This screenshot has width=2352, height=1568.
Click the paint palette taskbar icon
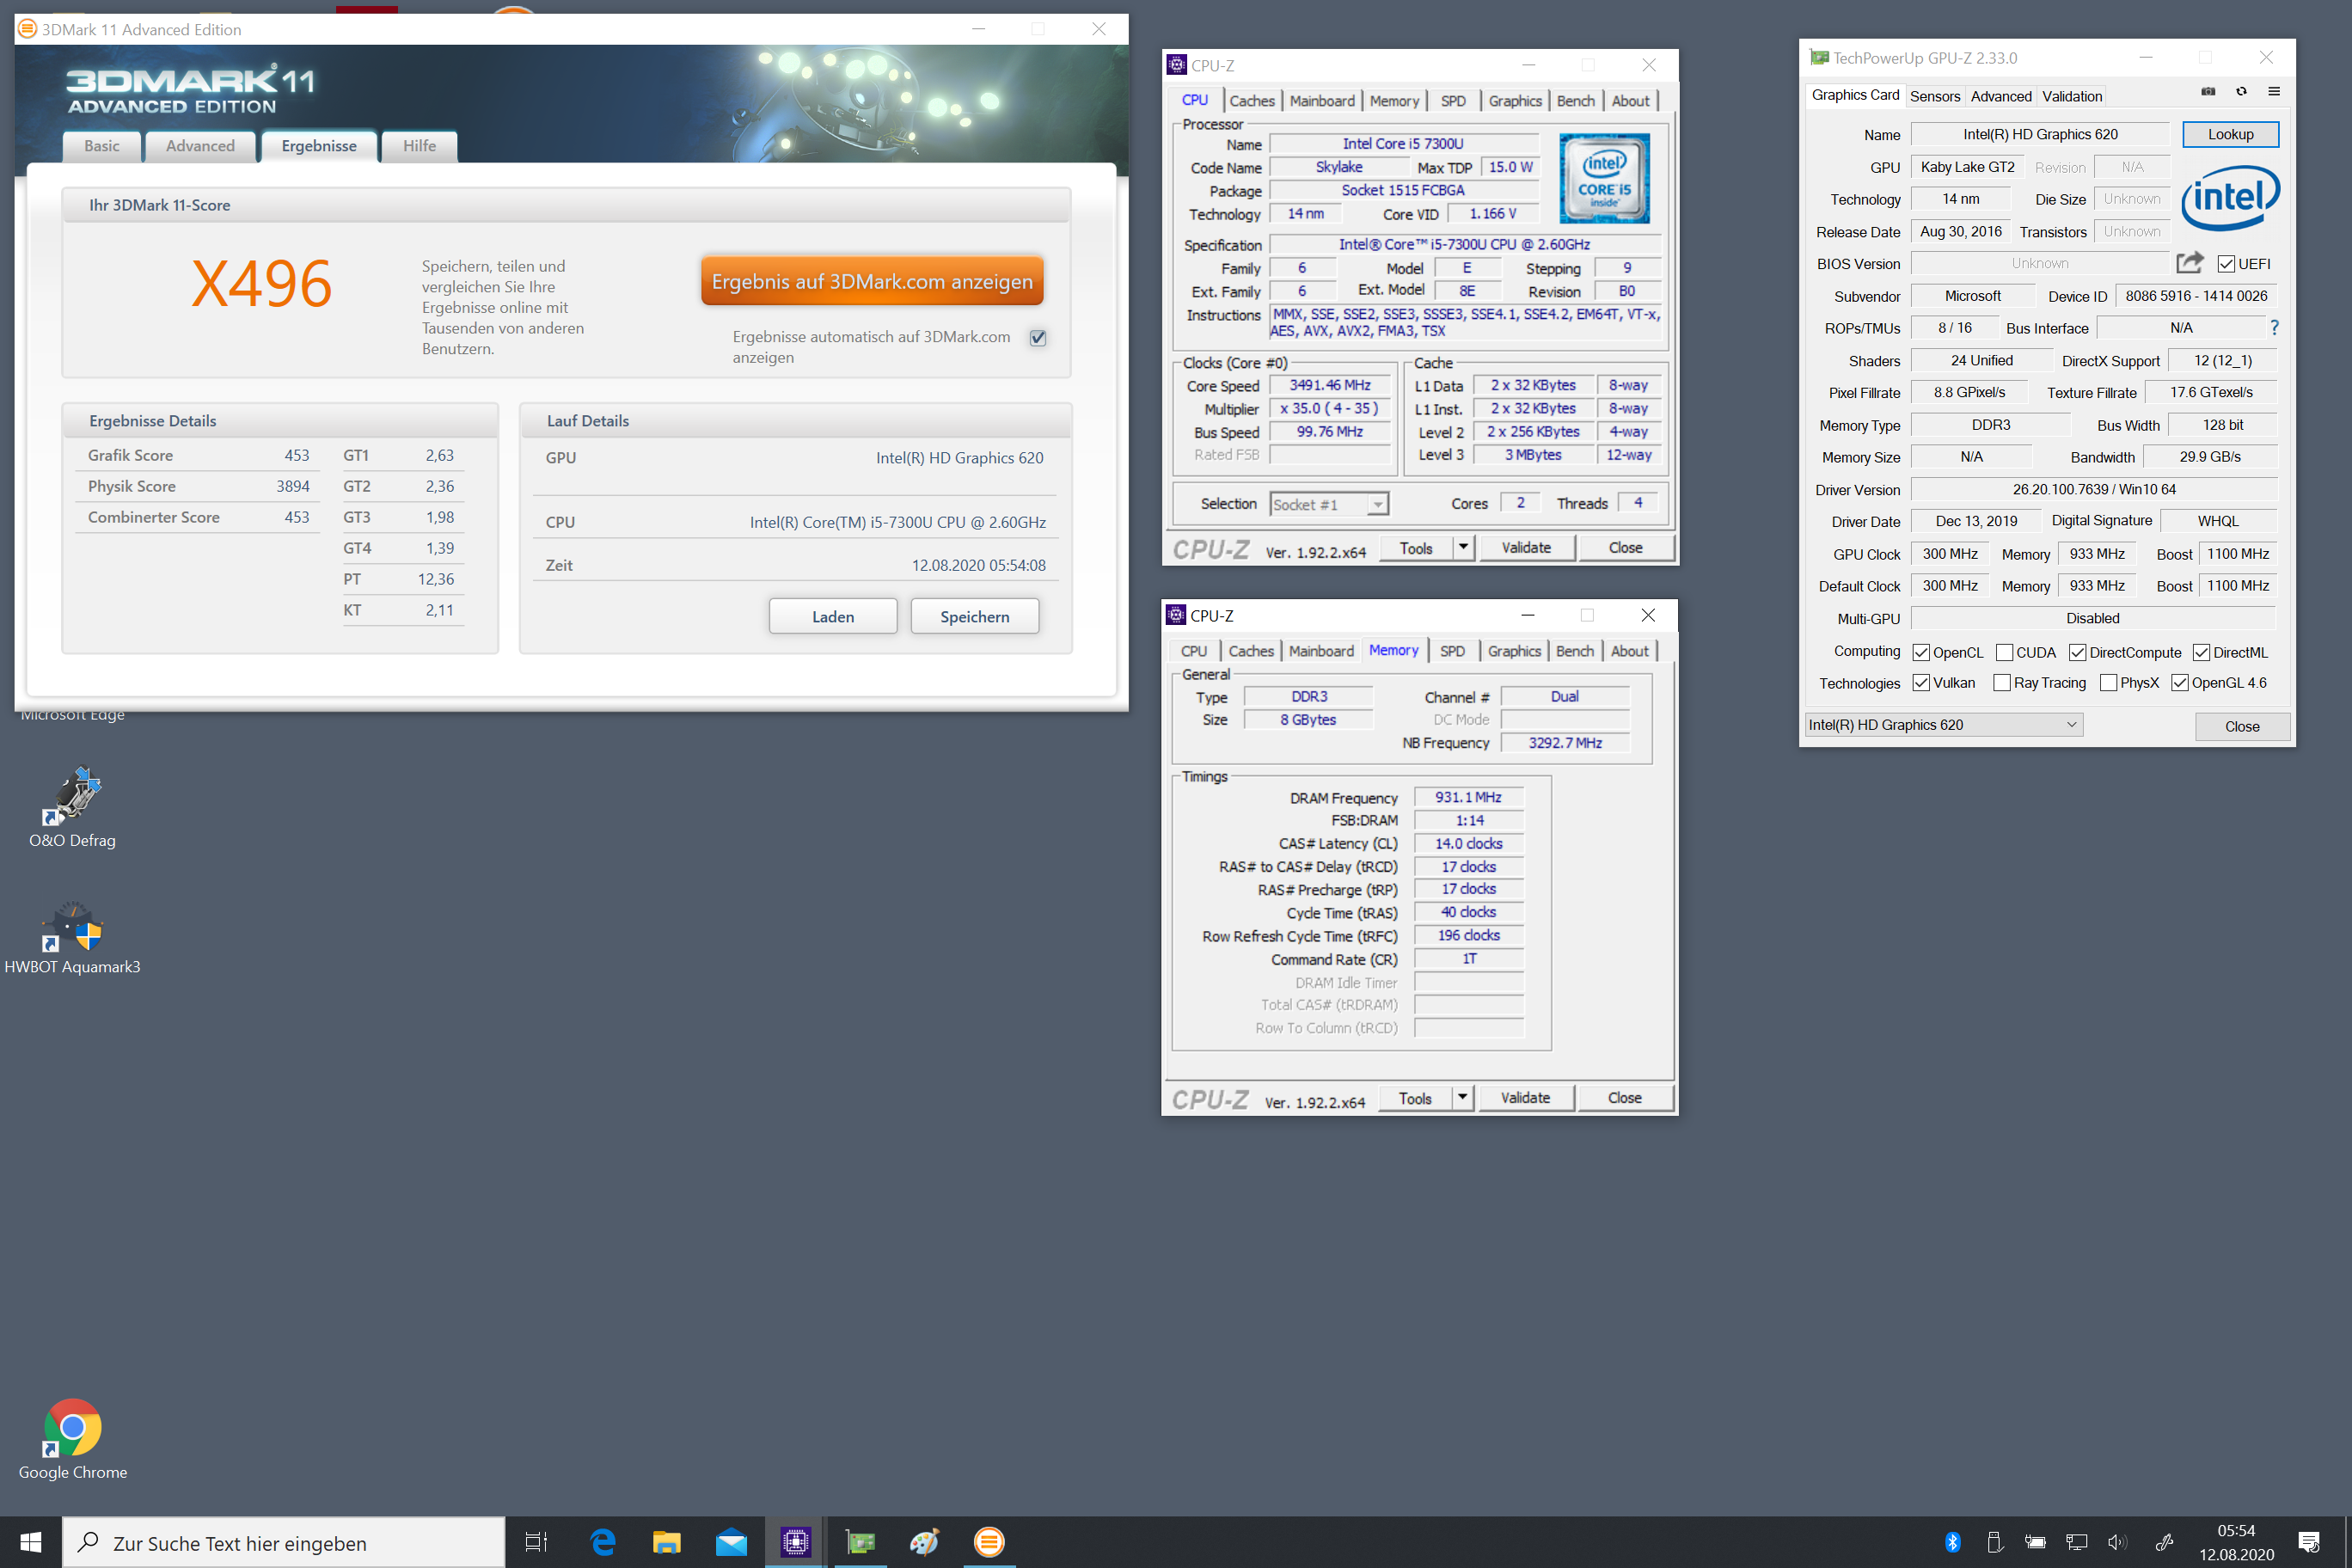(924, 1542)
